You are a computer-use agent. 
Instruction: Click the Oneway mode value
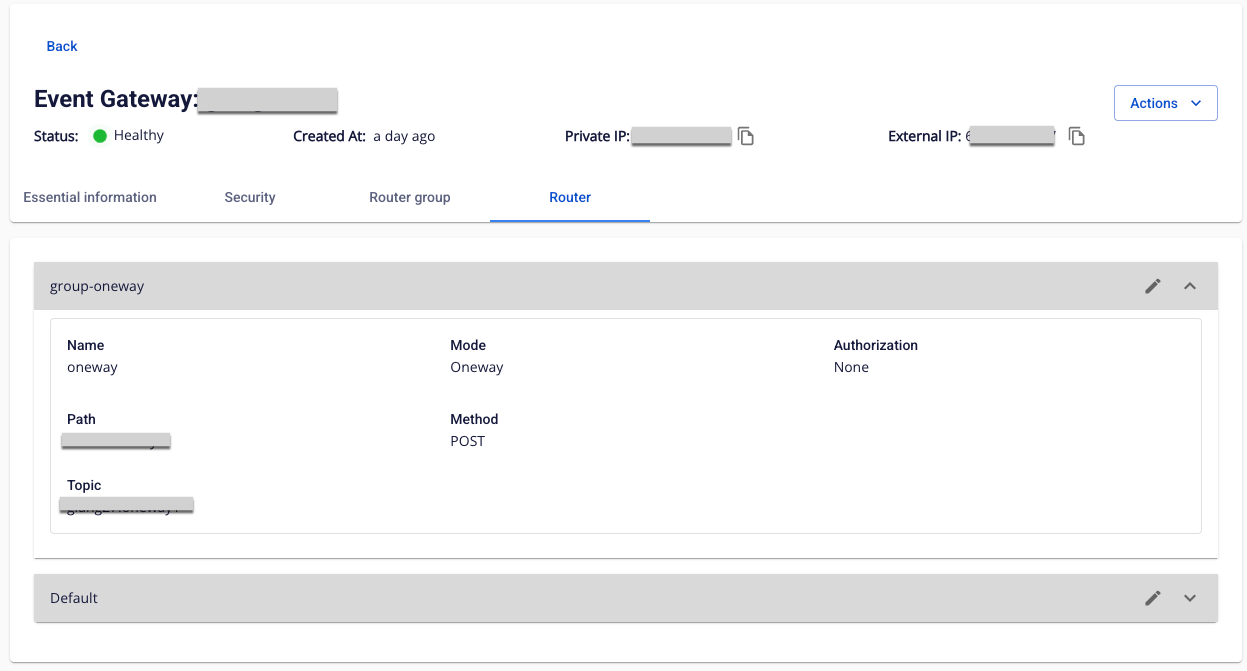pos(477,367)
